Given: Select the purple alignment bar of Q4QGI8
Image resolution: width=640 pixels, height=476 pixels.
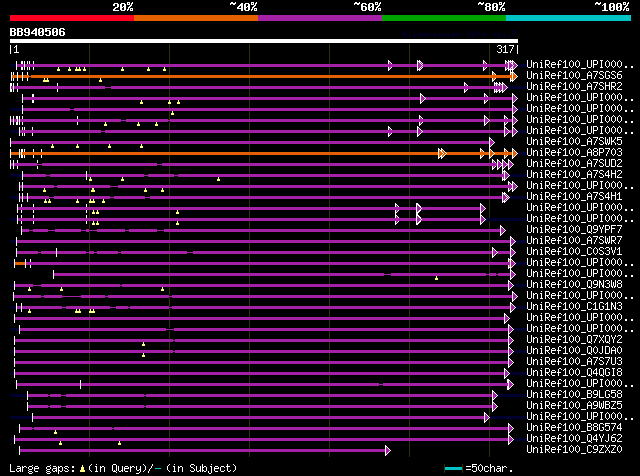Looking at the screenshot, I should click(x=262, y=374).
